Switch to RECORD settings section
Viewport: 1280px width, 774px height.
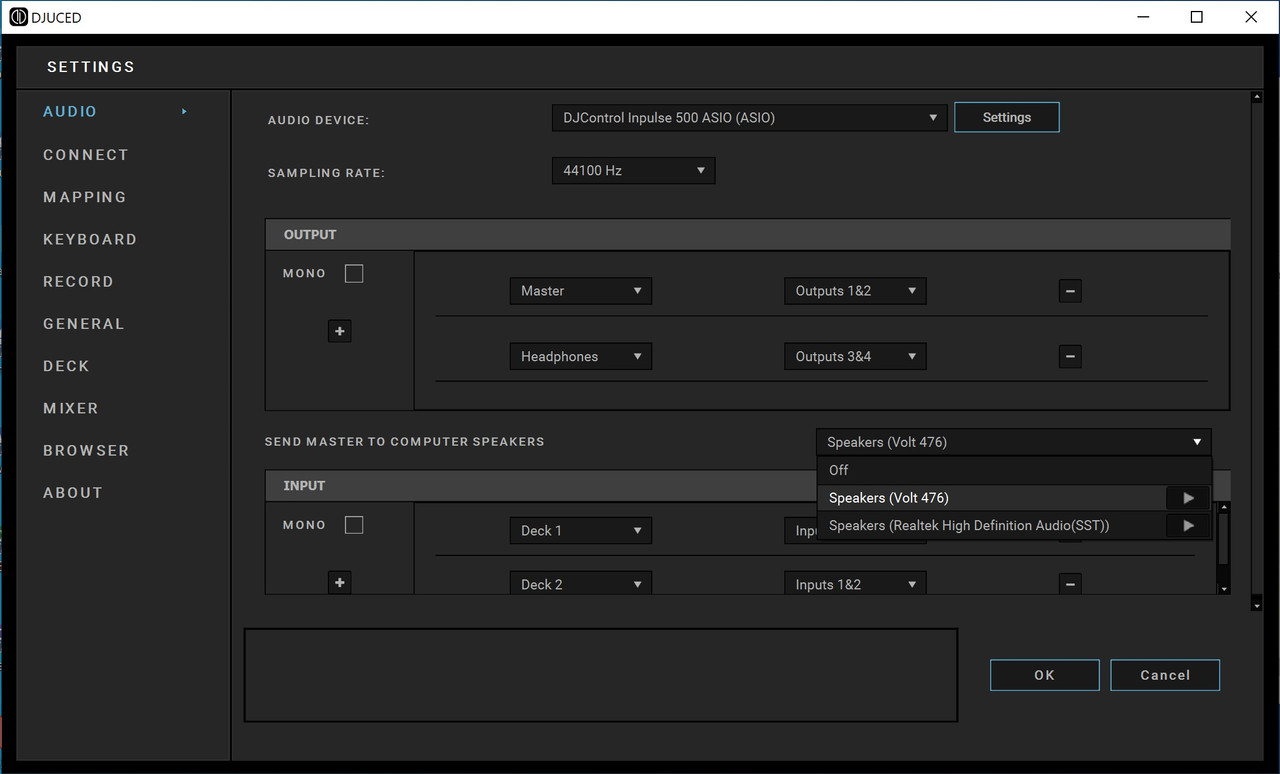pos(78,282)
